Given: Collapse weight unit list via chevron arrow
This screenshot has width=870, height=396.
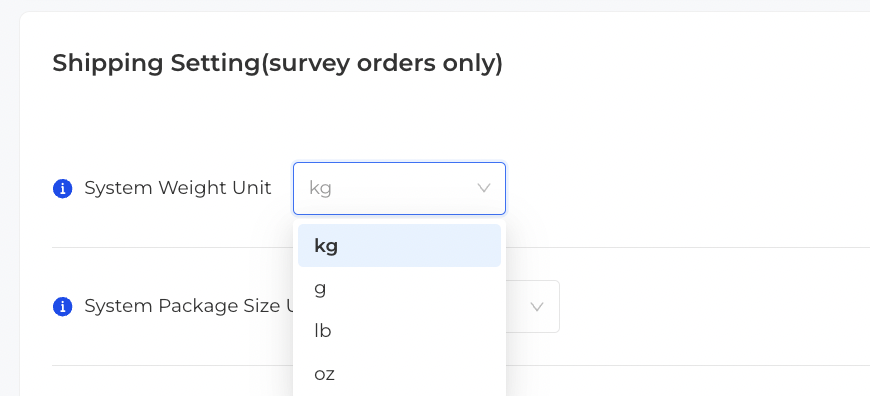Looking at the screenshot, I should (484, 188).
